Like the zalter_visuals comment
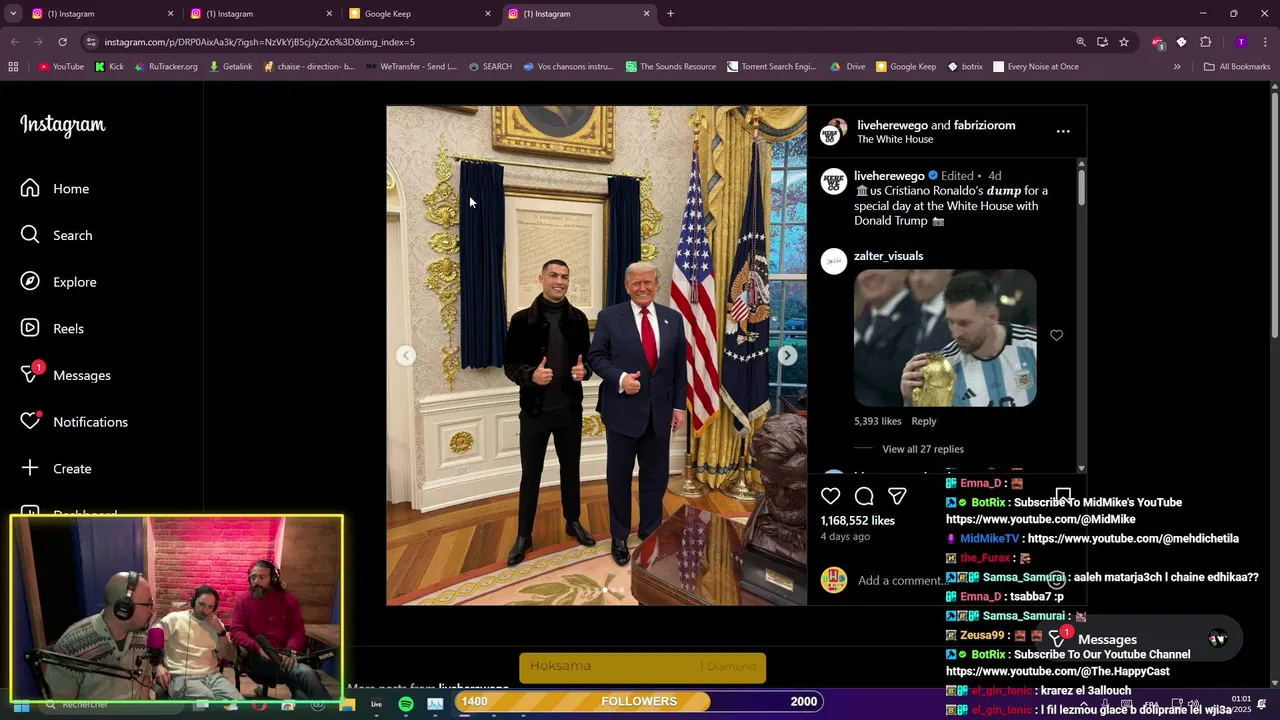This screenshot has width=1280, height=720. [x=1056, y=335]
